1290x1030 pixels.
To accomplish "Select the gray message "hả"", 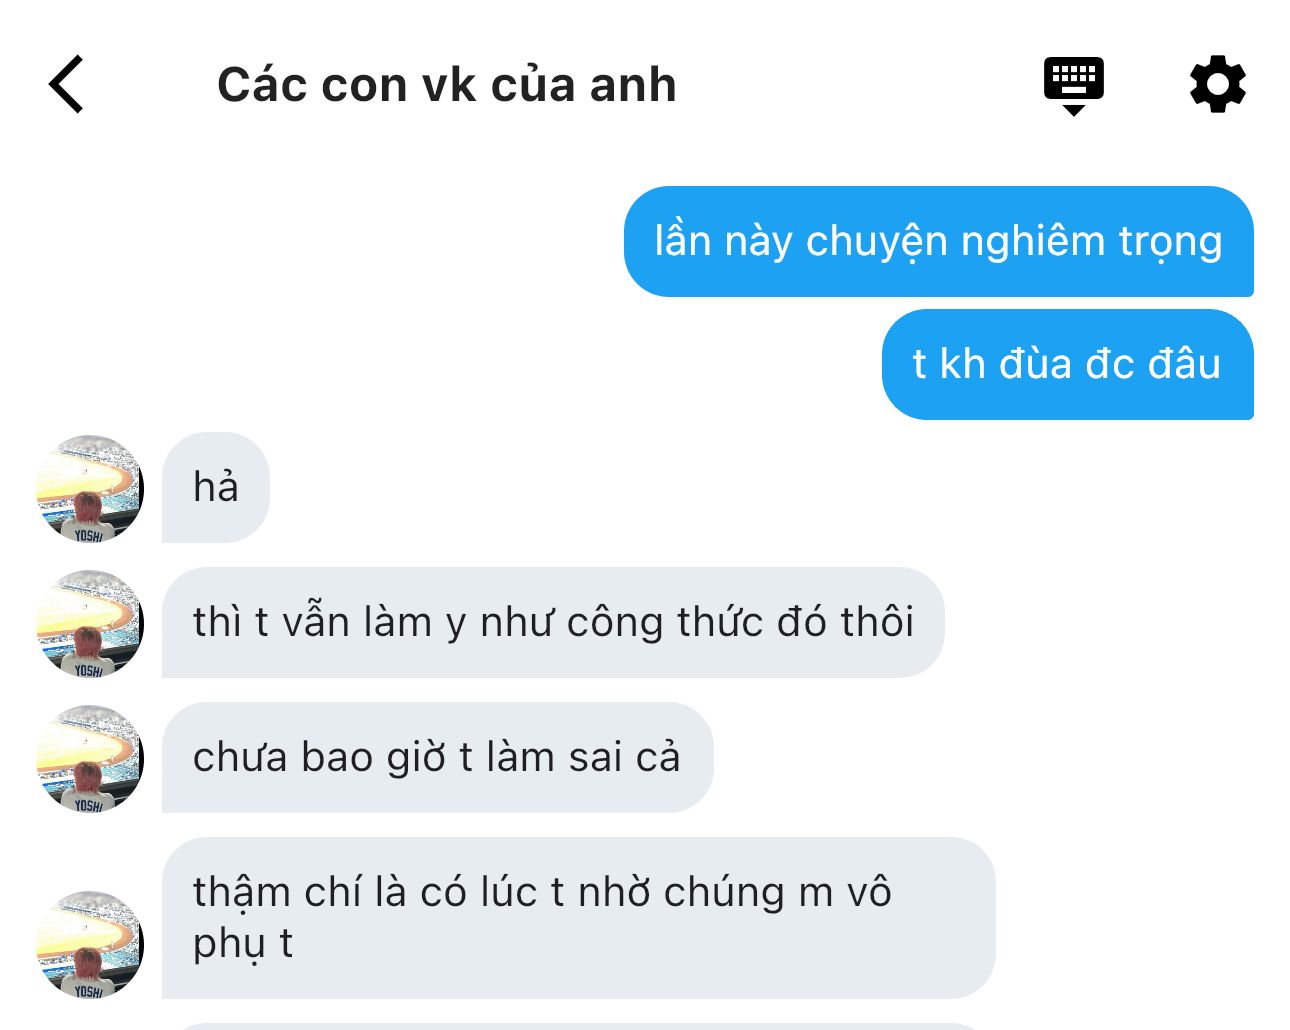I will 216,488.
